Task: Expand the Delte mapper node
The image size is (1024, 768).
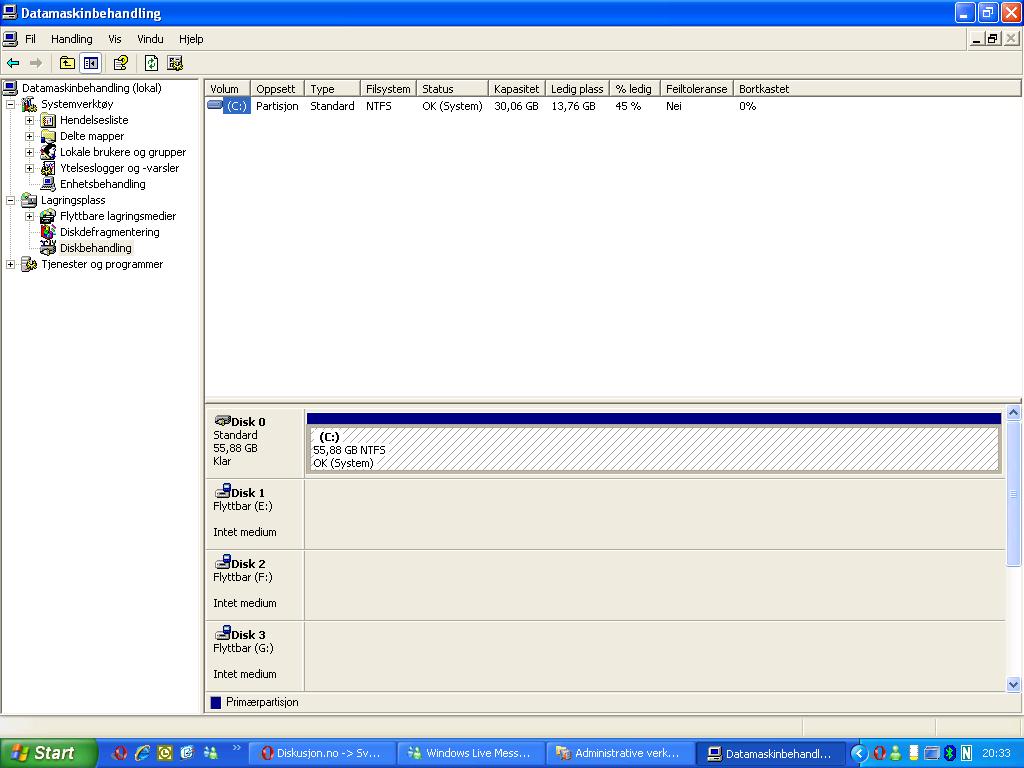Action: pos(29,136)
